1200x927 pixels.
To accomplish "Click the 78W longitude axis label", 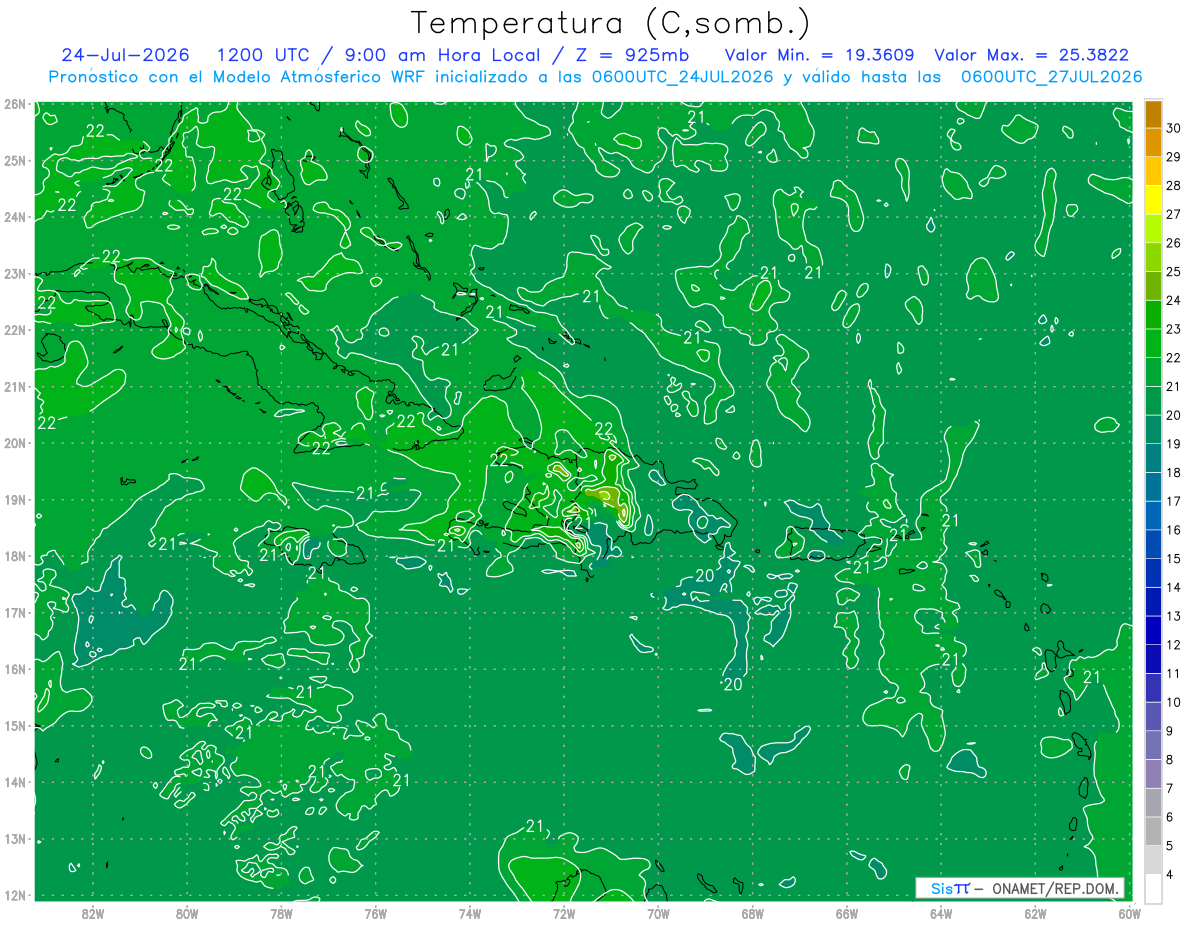I will coord(281,913).
